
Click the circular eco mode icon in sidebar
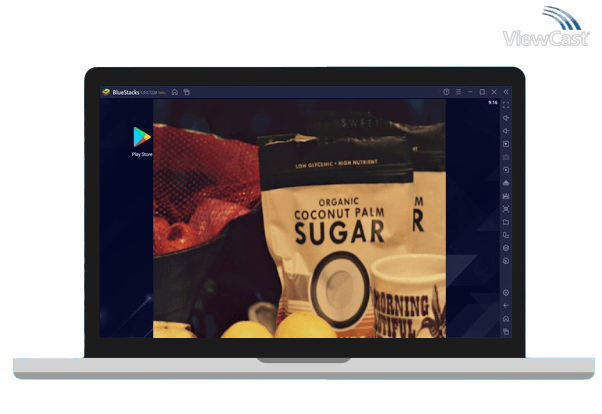click(x=506, y=261)
